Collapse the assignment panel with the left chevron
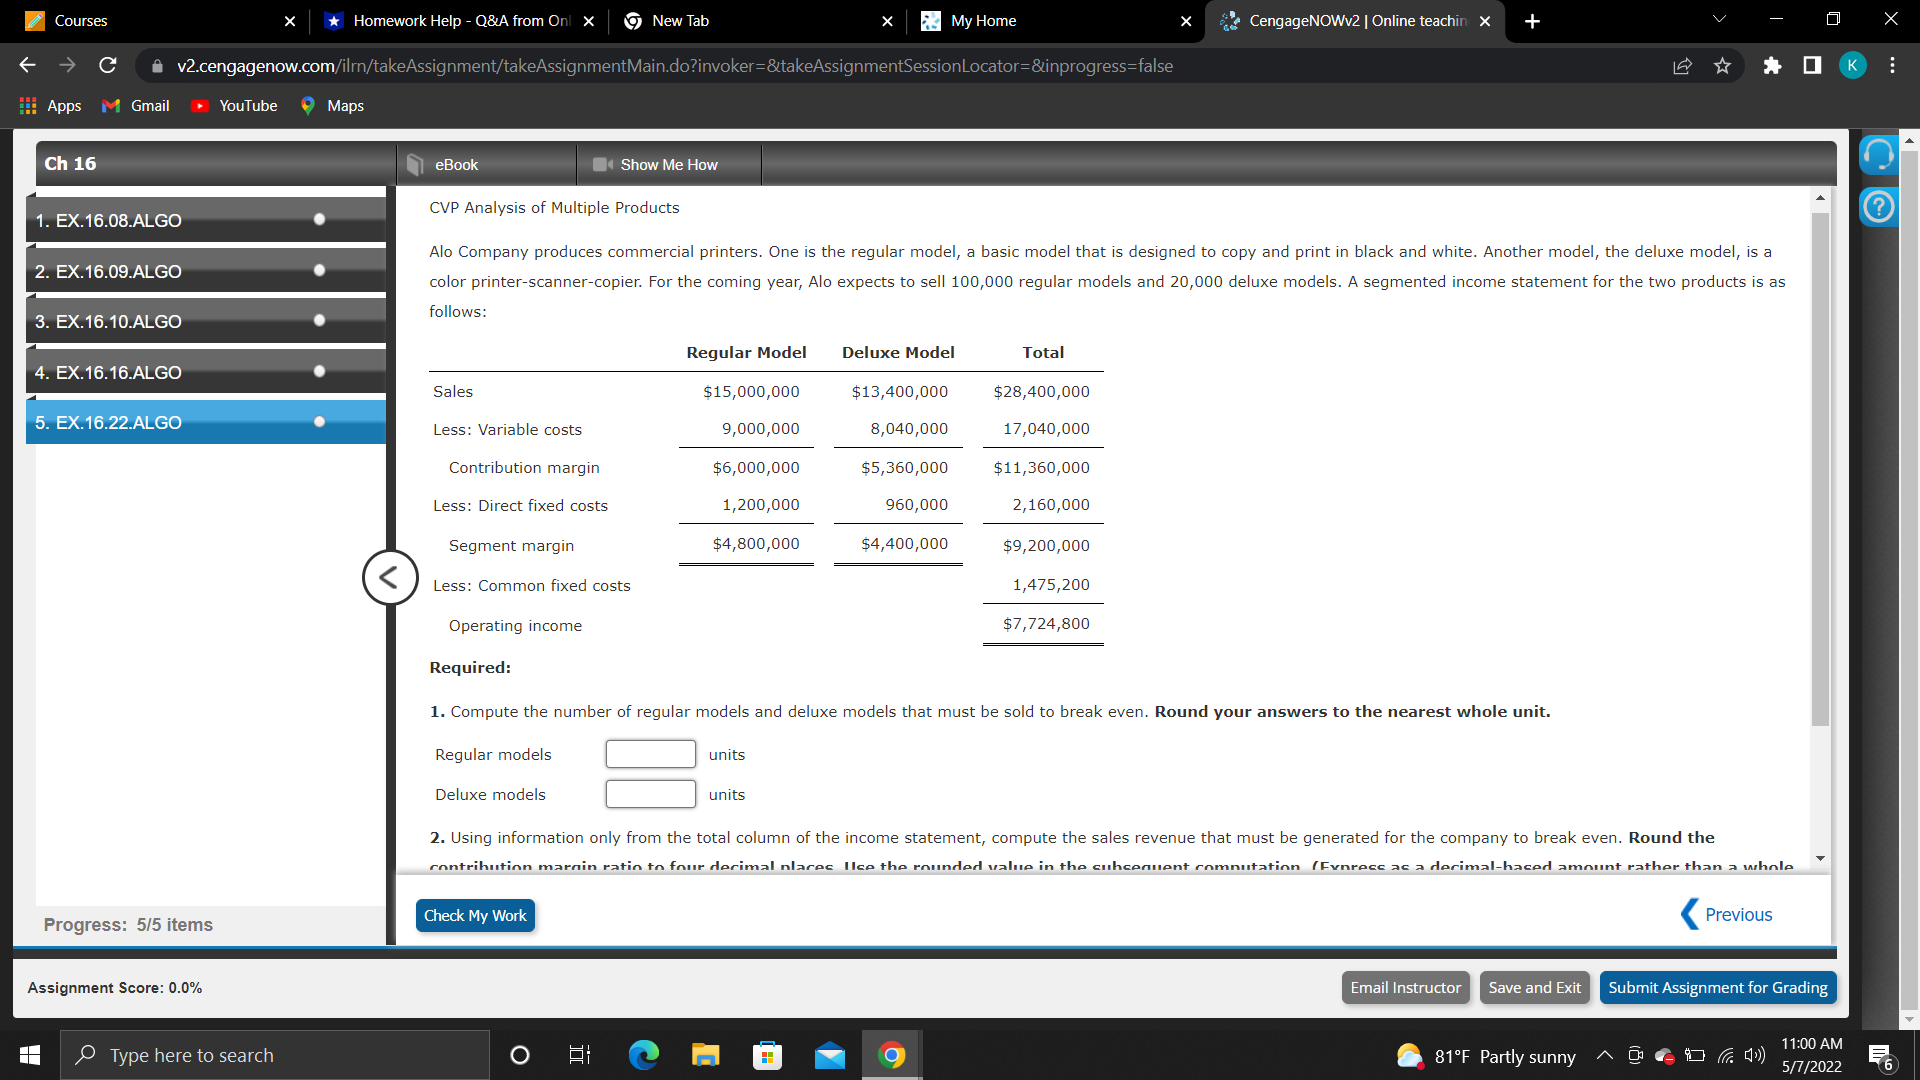Viewport: 1920px width, 1080px height. (x=389, y=577)
